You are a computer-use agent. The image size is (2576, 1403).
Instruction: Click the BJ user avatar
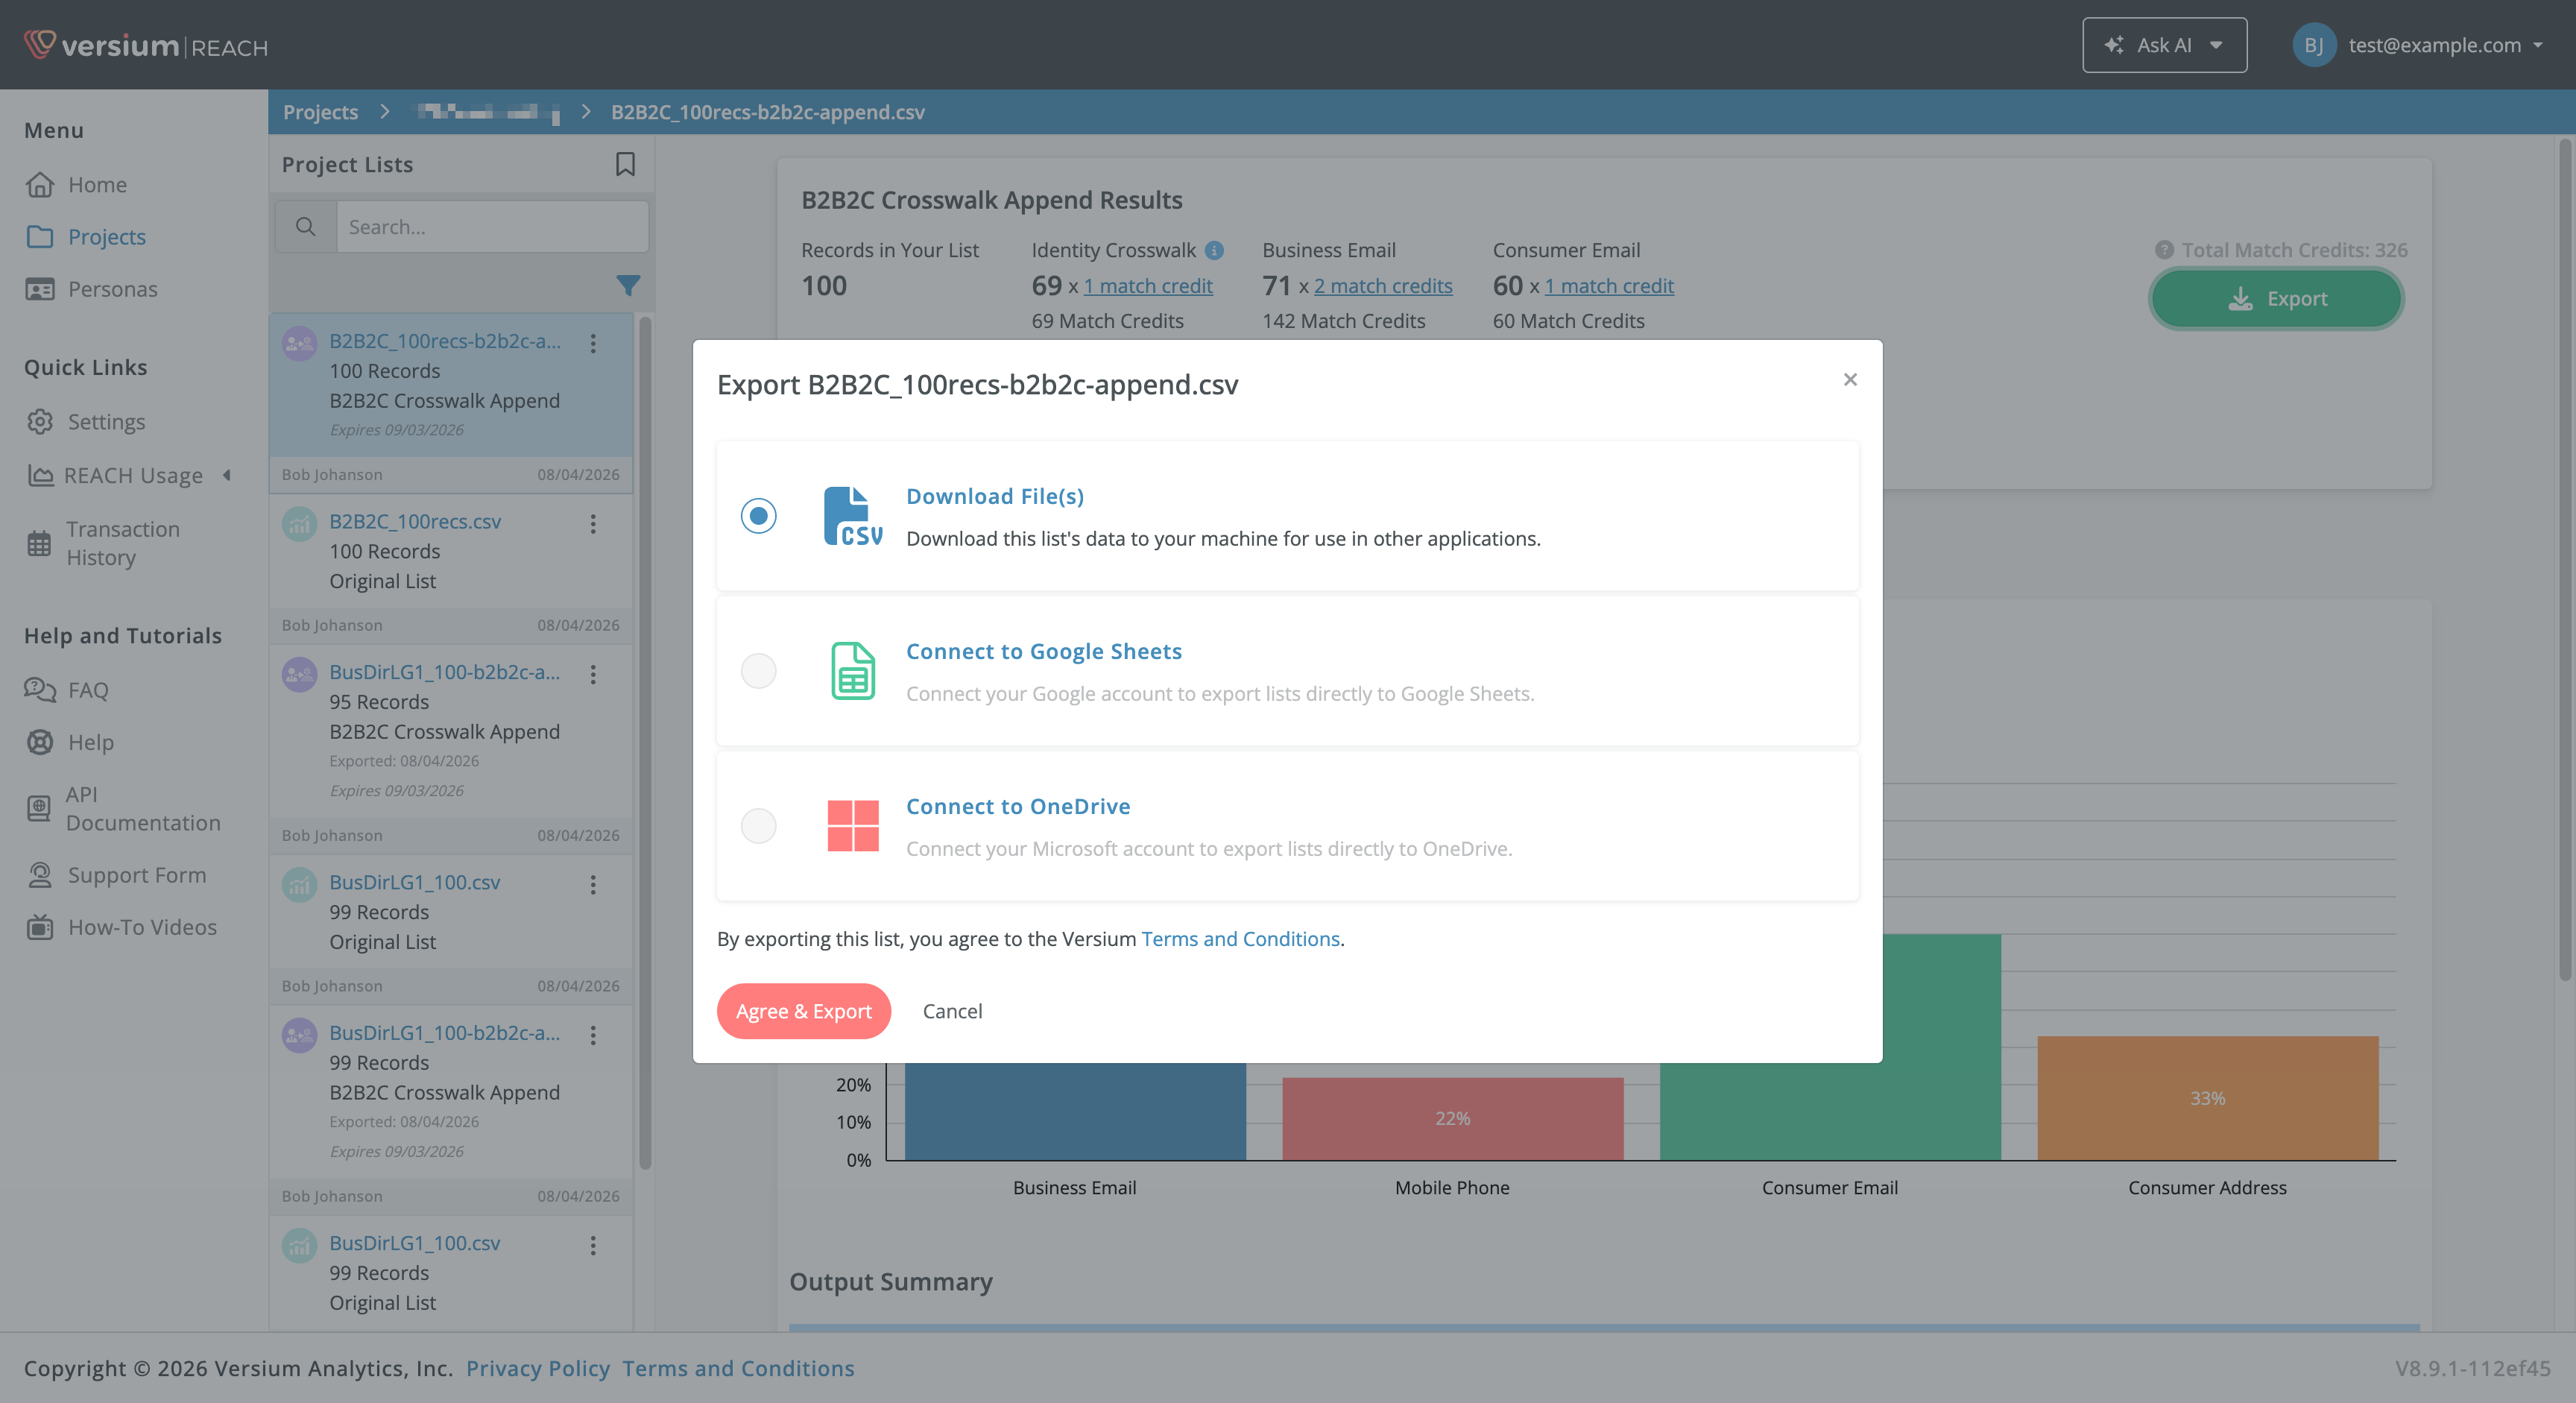pos(2314,45)
